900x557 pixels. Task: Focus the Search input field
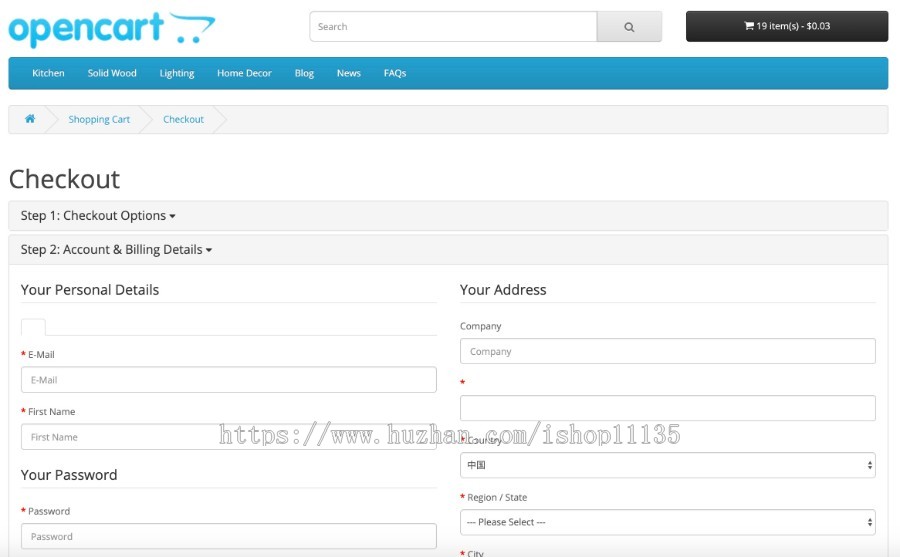pyautogui.click(x=453, y=26)
